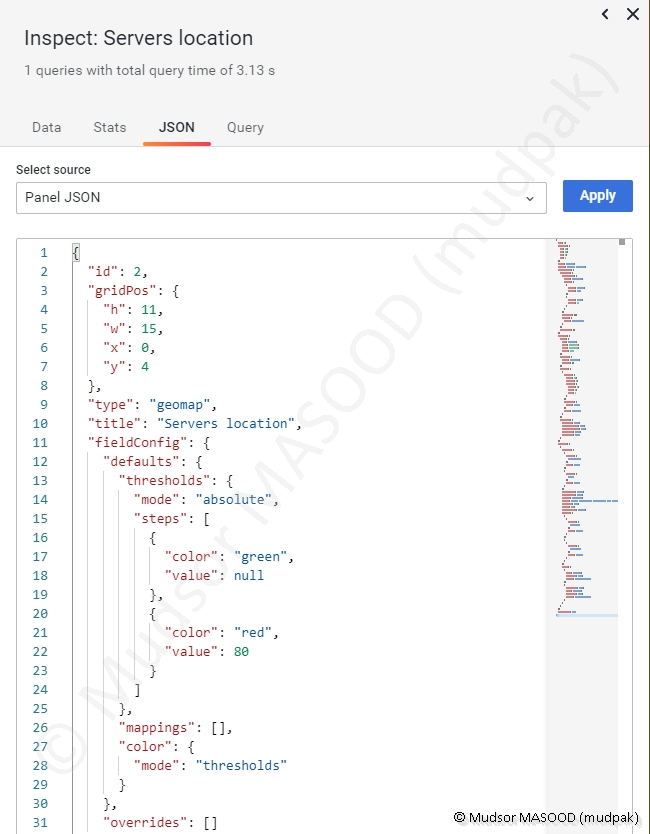
Task: Click the "thresholds" color mode value
Action: point(241,765)
